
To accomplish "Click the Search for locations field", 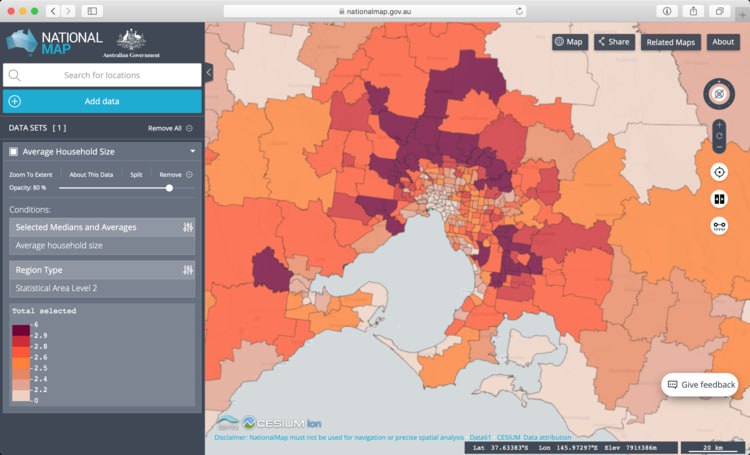I will pyautogui.click(x=102, y=75).
